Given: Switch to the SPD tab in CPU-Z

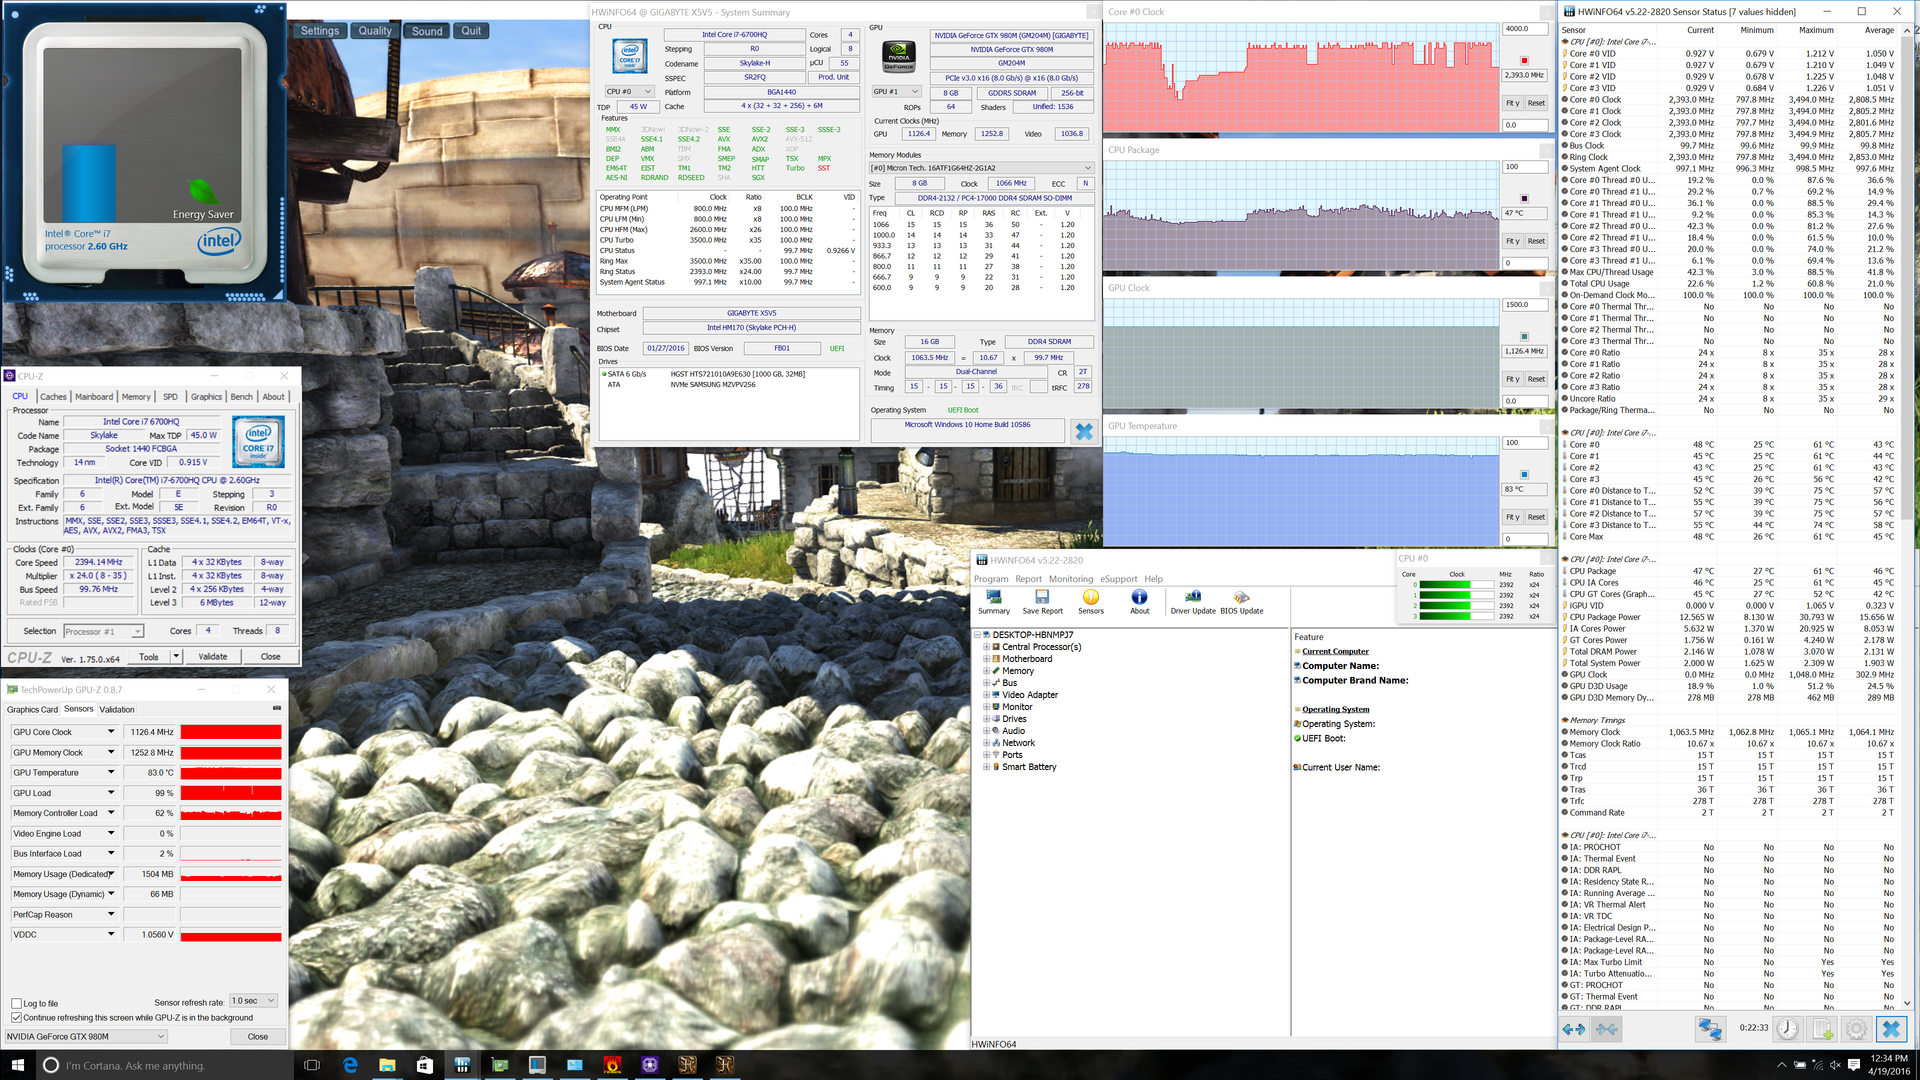Looking at the screenshot, I should pos(170,397).
